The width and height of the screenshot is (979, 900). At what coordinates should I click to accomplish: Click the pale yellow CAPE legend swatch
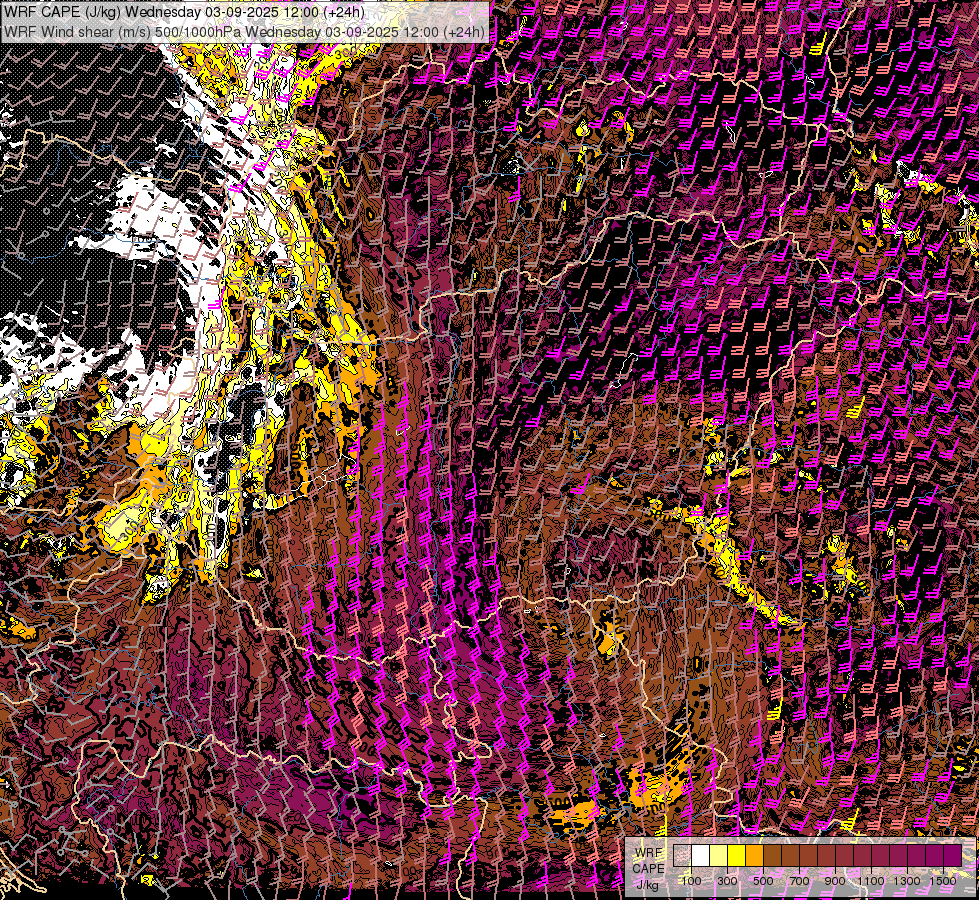(719, 855)
